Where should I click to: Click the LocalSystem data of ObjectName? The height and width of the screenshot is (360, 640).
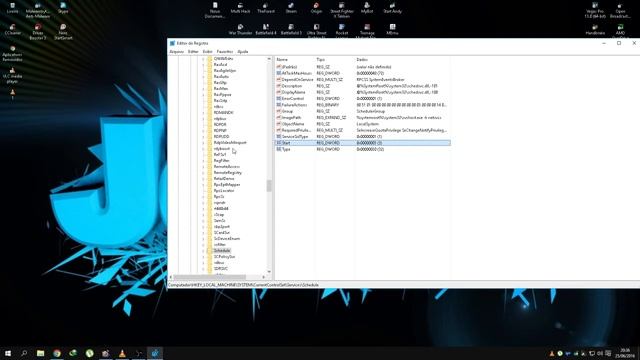[367, 124]
